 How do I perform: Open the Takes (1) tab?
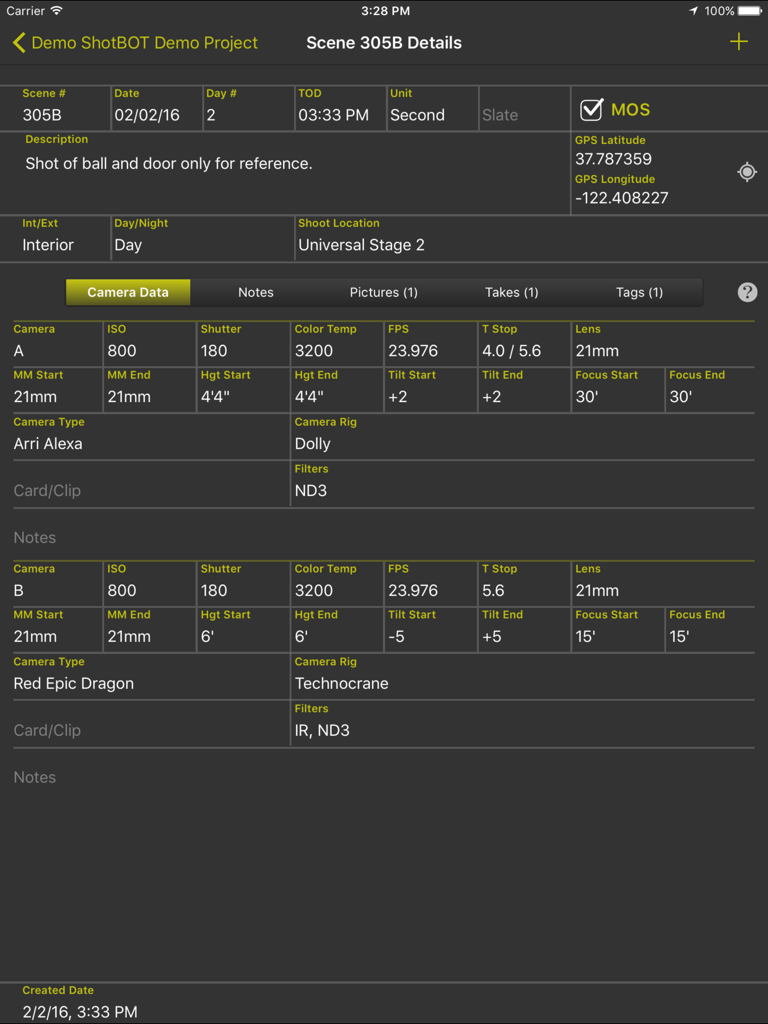512,292
